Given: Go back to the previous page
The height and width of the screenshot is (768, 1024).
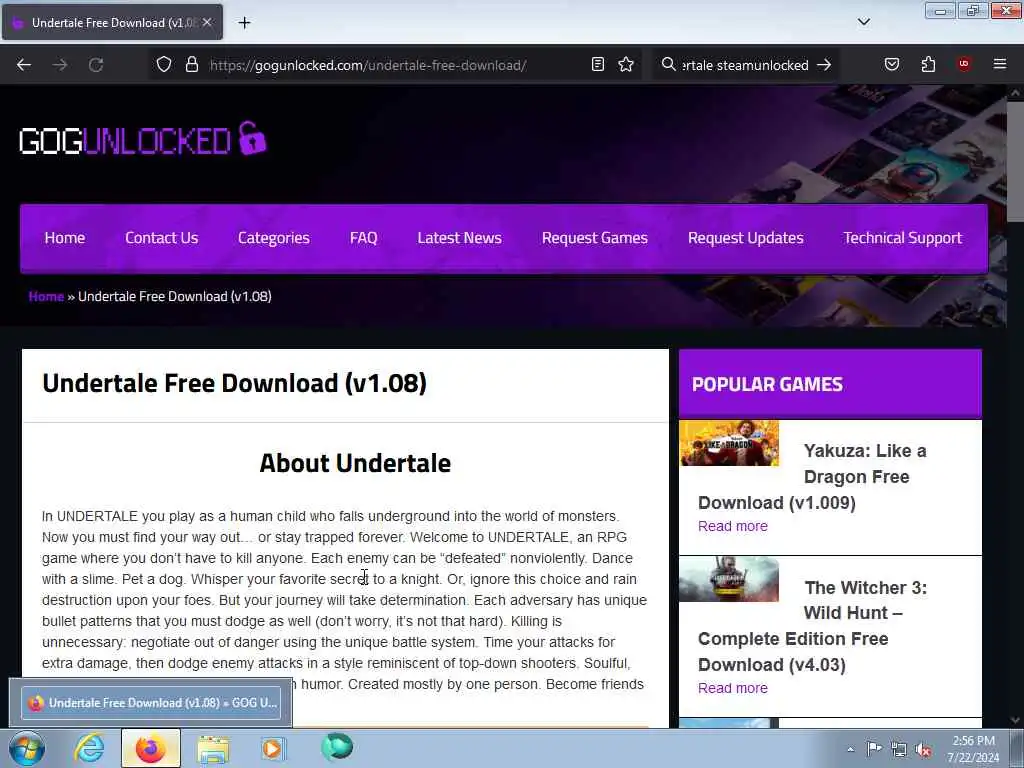Looking at the screenshot, I should point(24,65).
